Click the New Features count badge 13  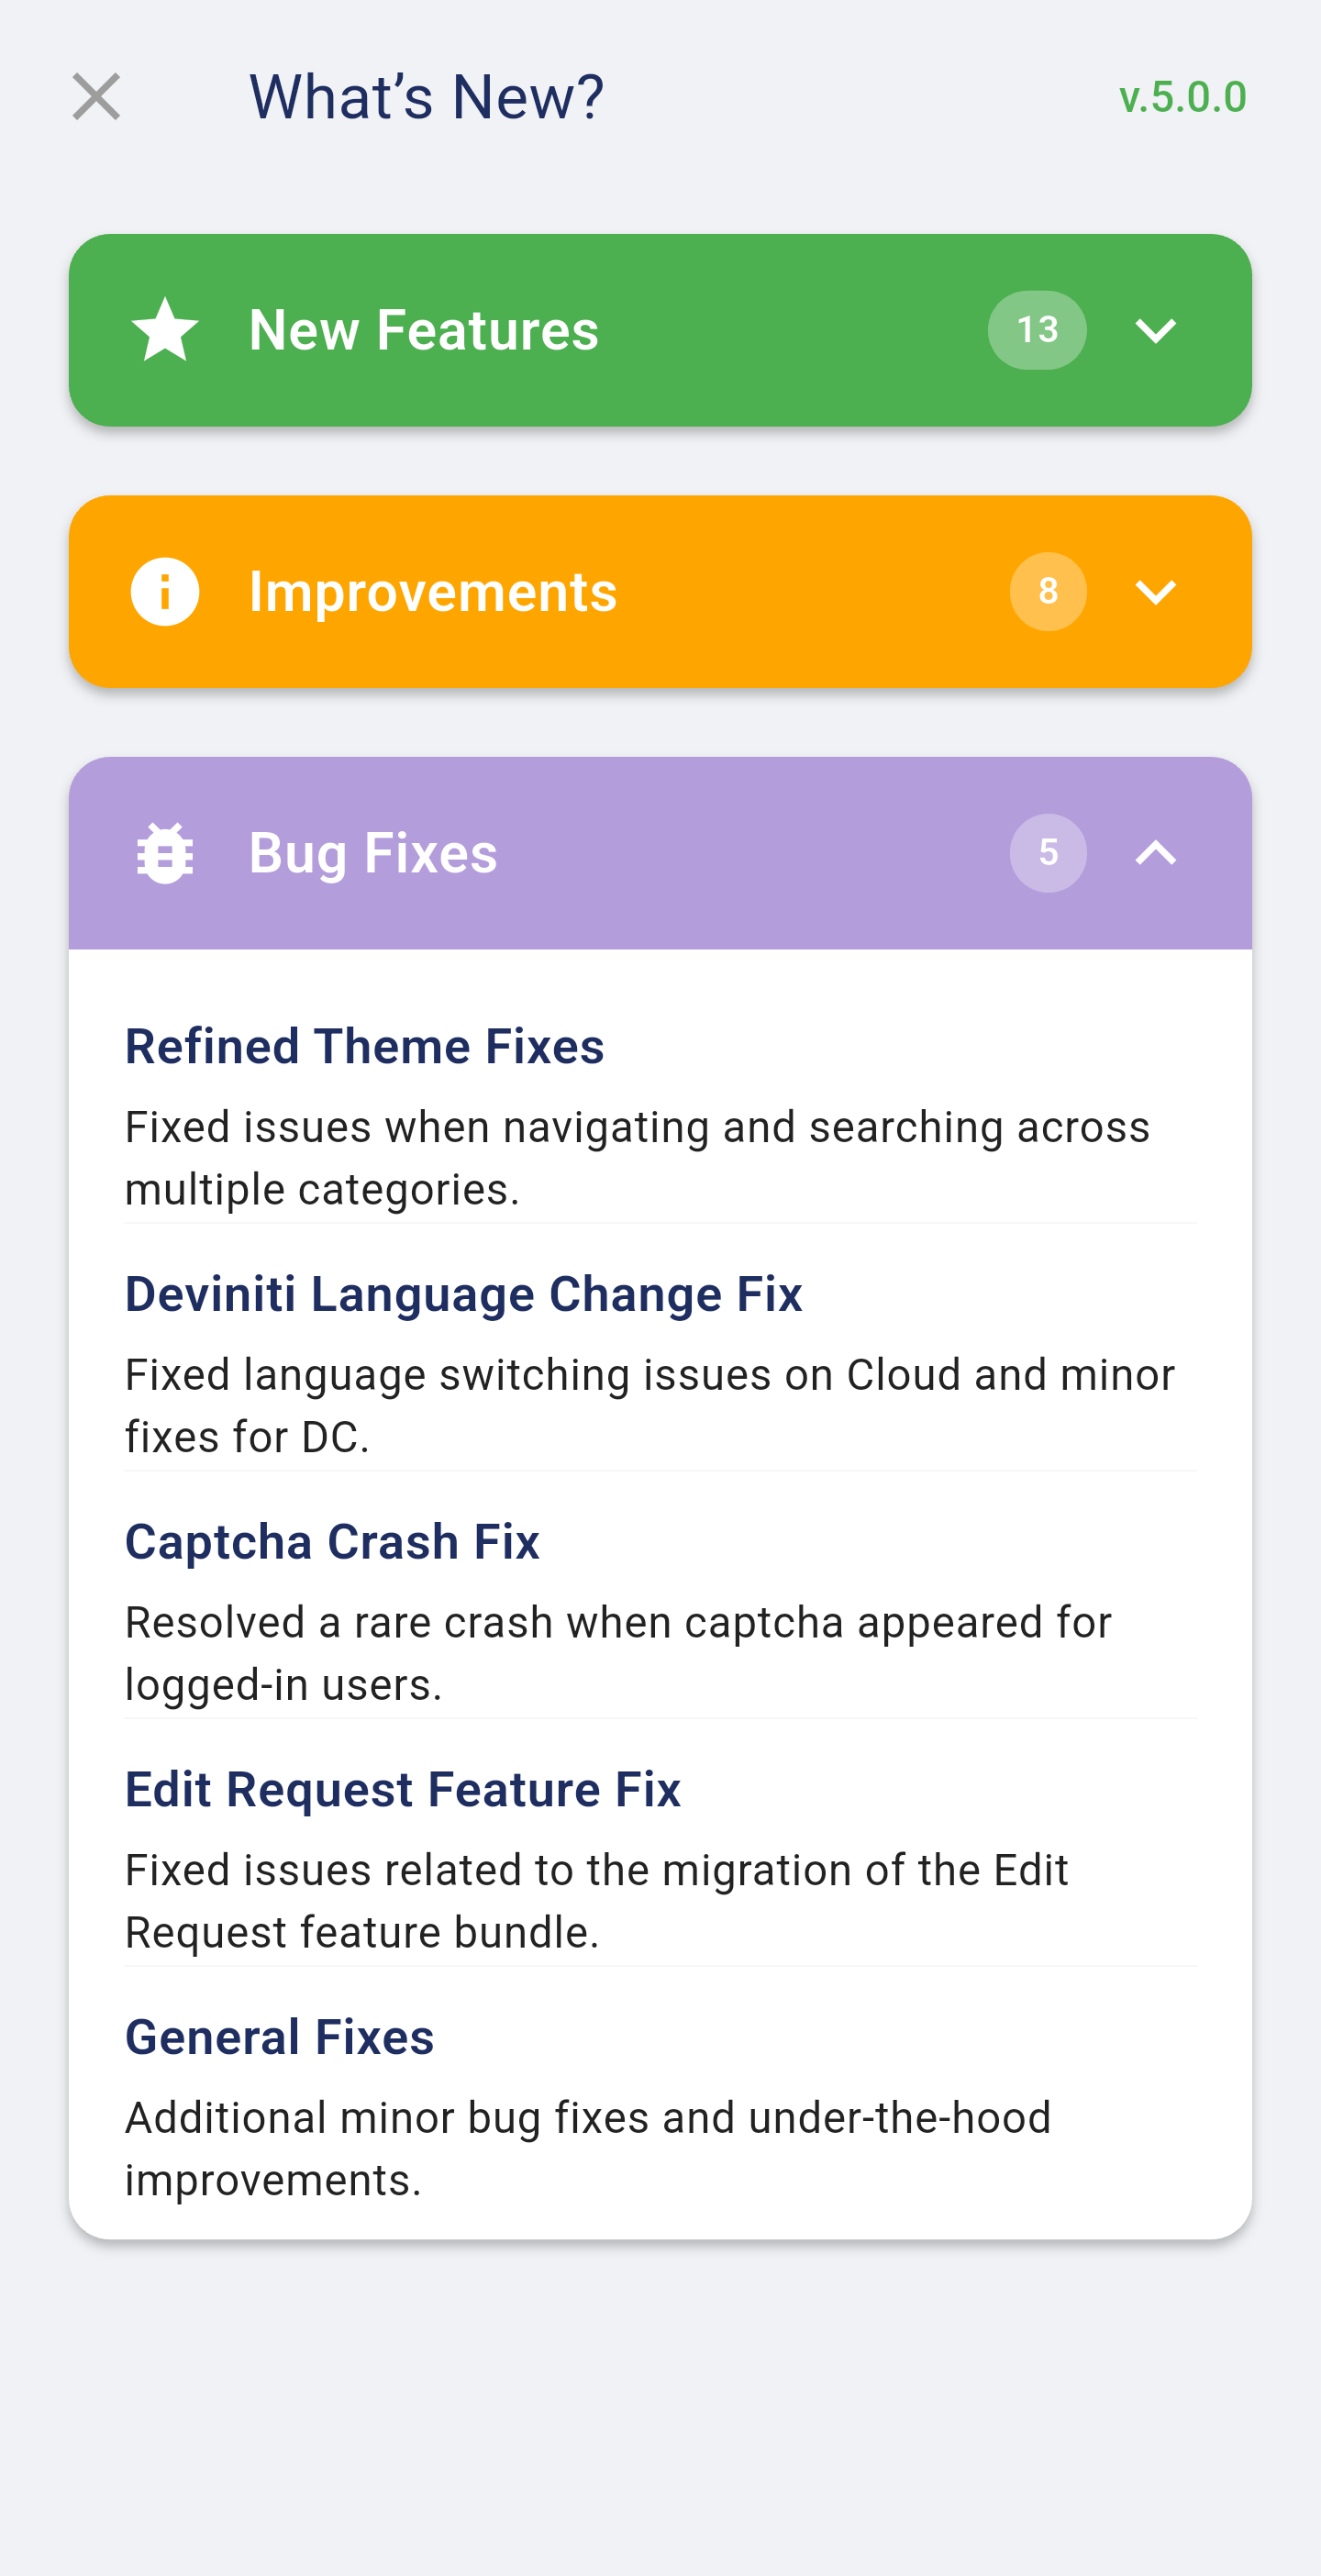[x=1037, y=330]
